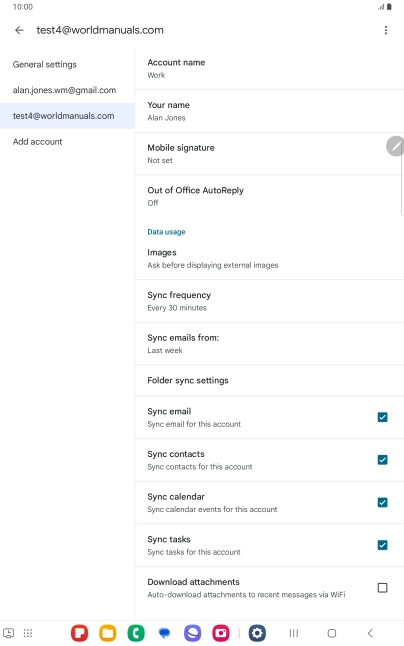Viewport: 404px width, 646px height.
Task: Open the app drawer grid icon
Action: tap(28, 633)
